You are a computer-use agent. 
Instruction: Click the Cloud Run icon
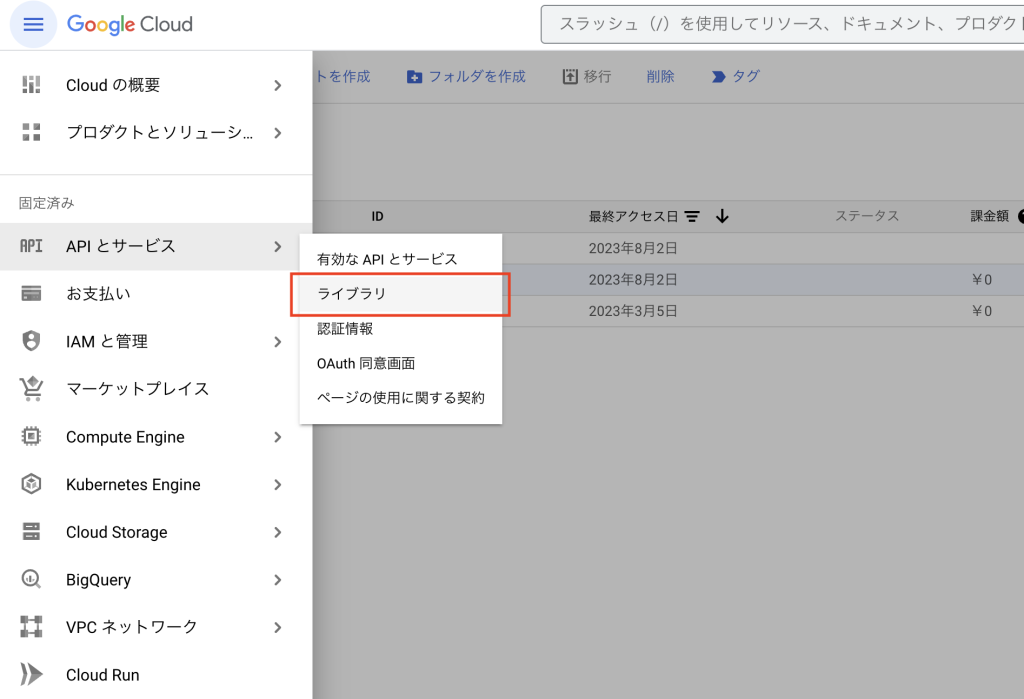point(31,674)
